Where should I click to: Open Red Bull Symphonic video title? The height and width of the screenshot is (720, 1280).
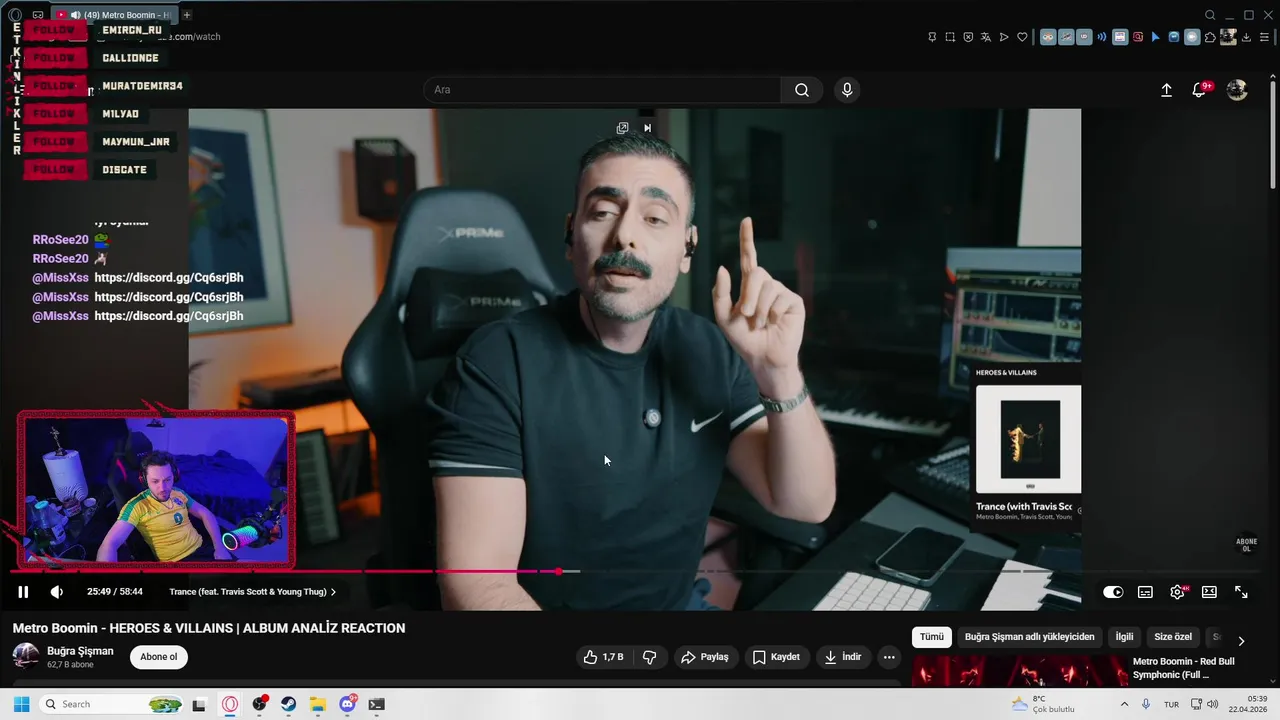1184,668
